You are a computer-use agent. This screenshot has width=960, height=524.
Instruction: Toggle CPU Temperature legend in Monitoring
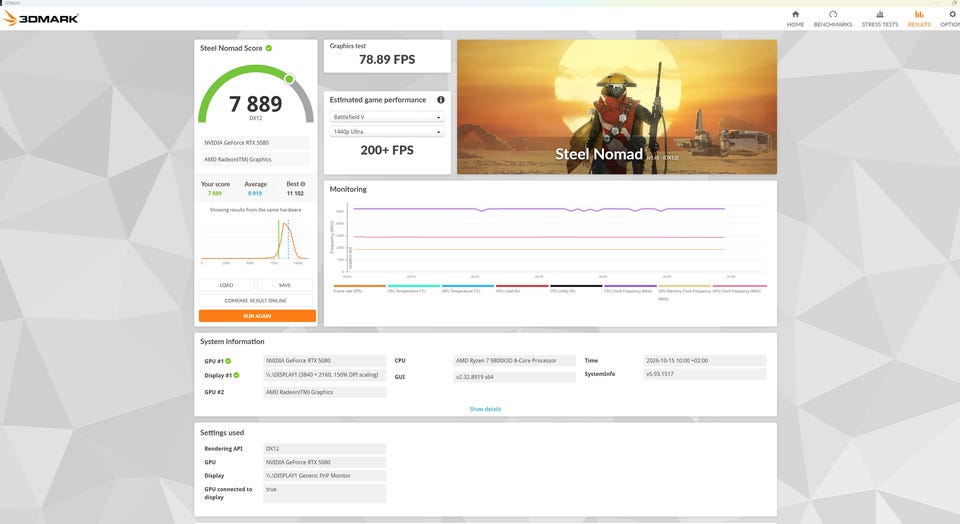click(x=414, y=288)
